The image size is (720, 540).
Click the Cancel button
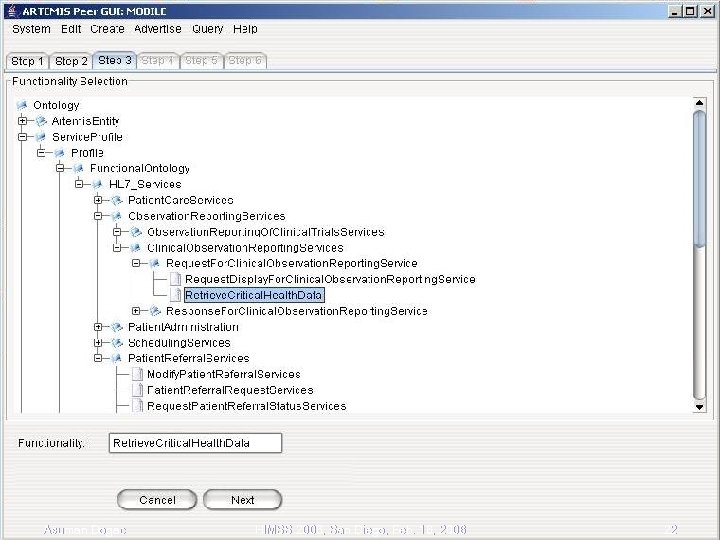pos(157,500)
